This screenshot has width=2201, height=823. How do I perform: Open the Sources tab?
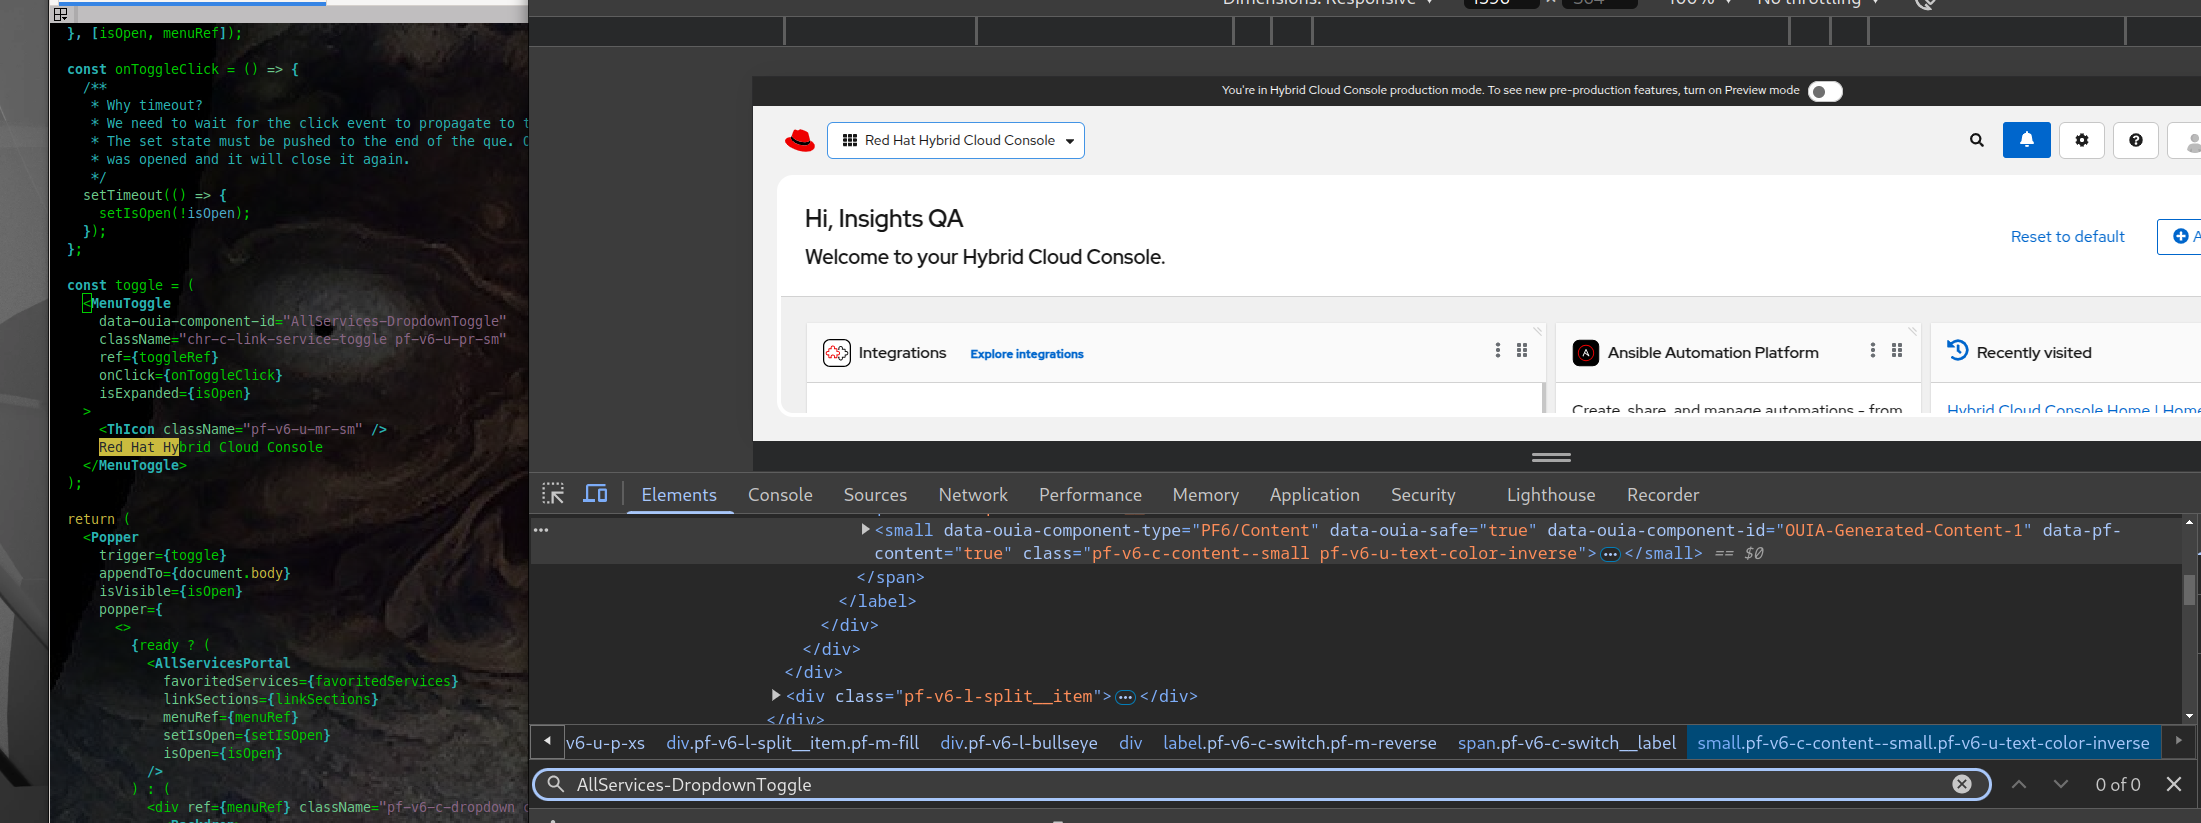(875, 495)
